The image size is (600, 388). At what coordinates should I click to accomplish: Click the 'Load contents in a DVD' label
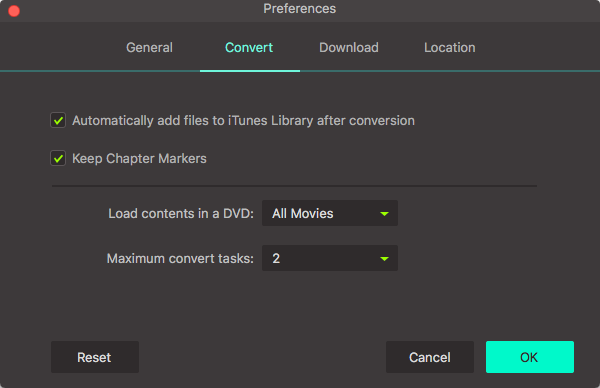181,214
